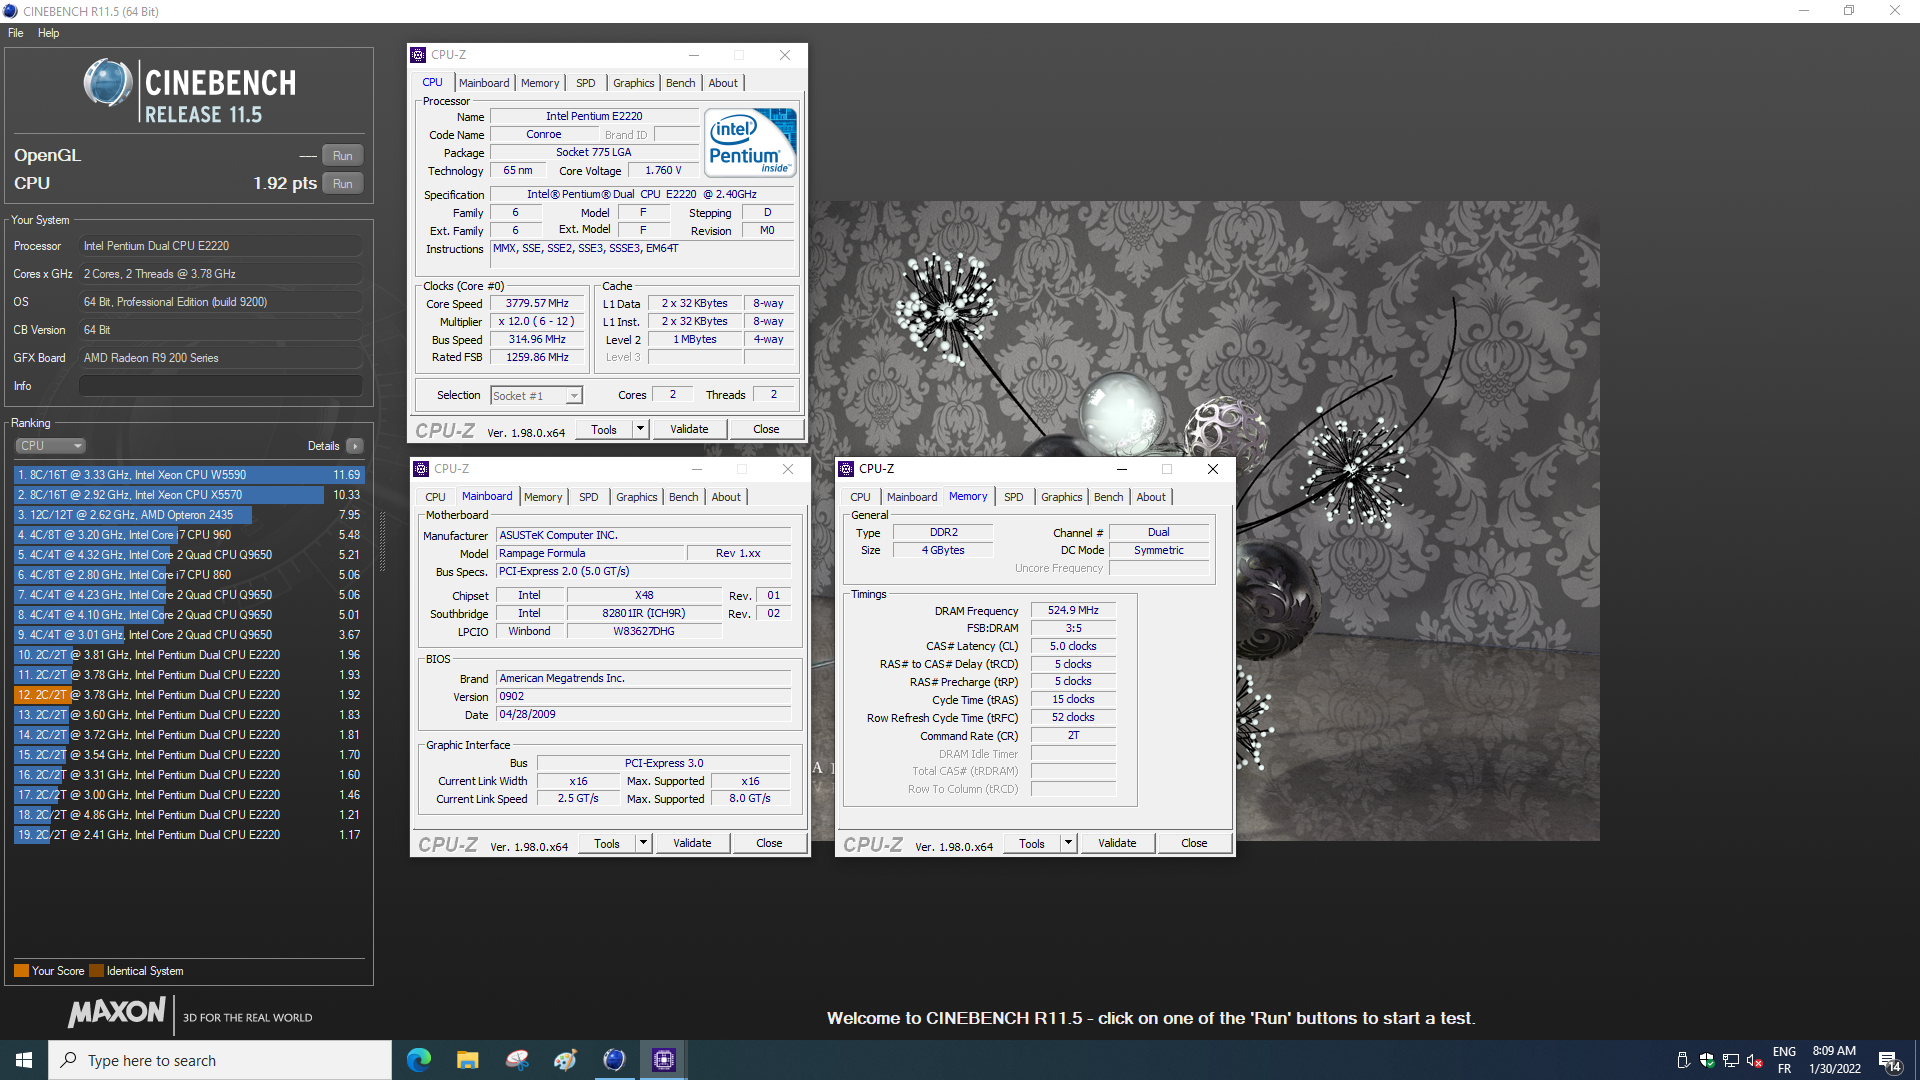
Task: Click the GFX Board AMD Radeon R9 200 field
Action: (x=220, y=358)
